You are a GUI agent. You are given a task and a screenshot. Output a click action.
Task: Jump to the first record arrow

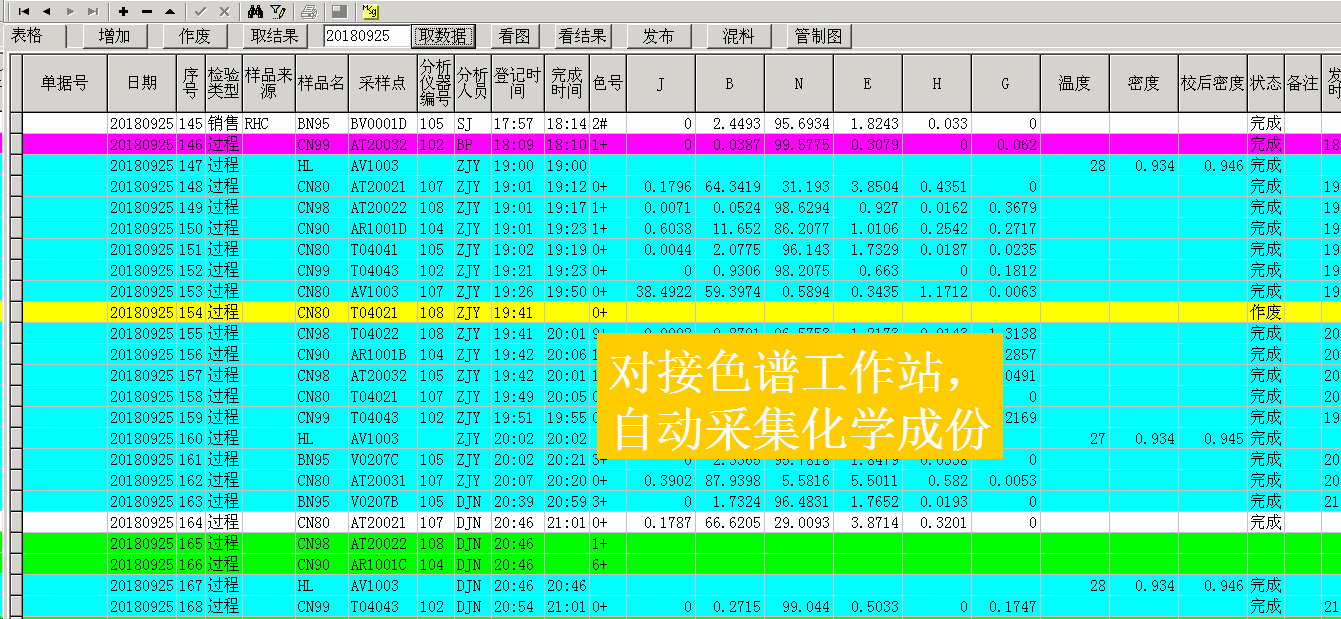[x=25, y=11]
